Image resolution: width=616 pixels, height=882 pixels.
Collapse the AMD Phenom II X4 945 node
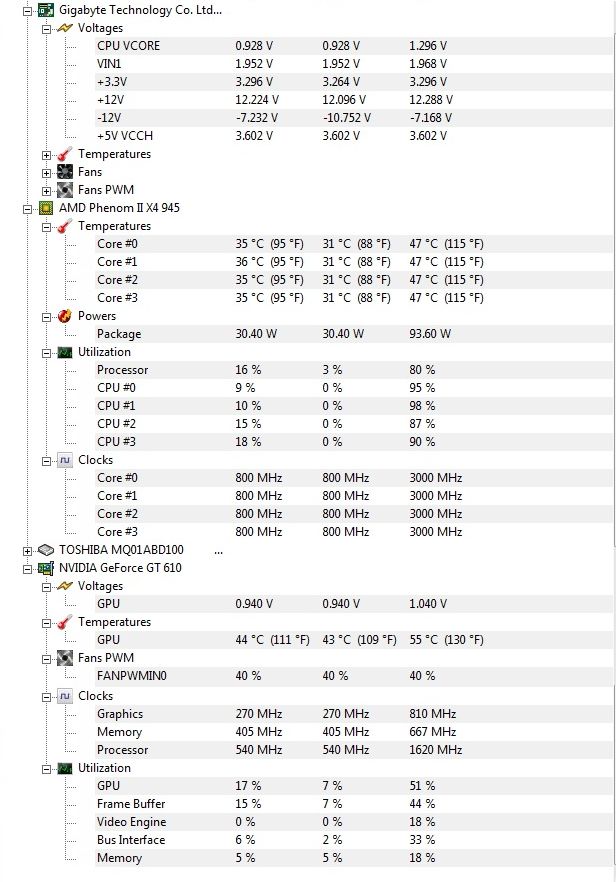pos(27,209)
